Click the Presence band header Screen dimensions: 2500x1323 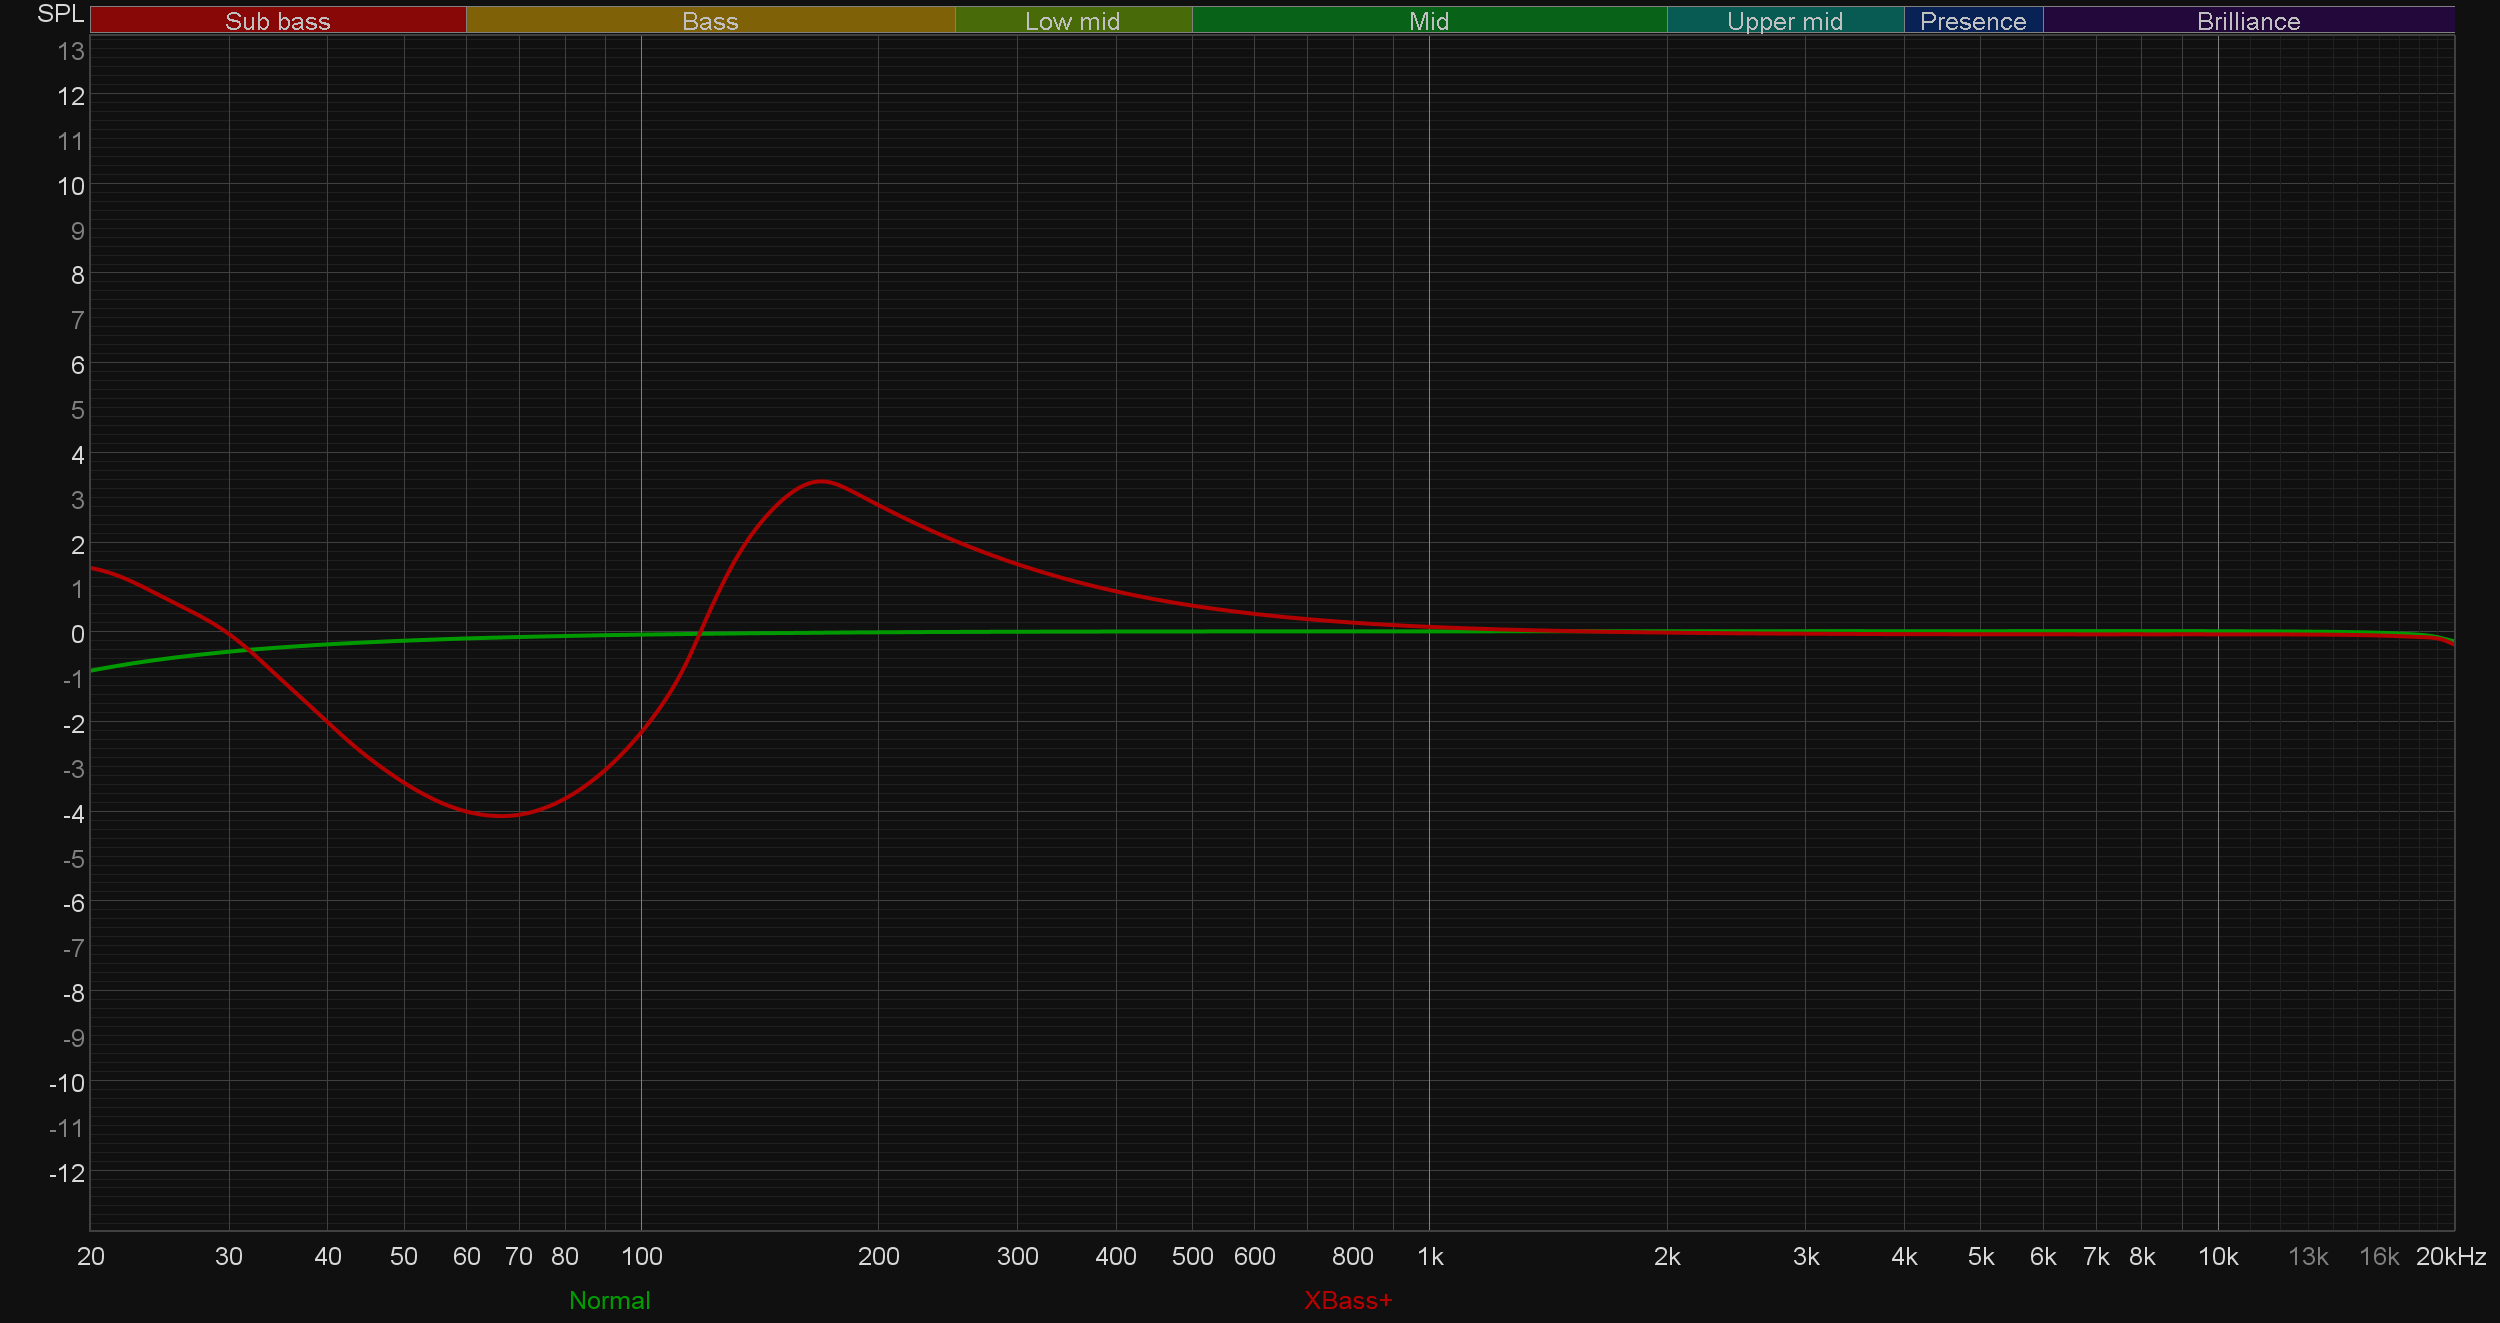click(1972, 21)
